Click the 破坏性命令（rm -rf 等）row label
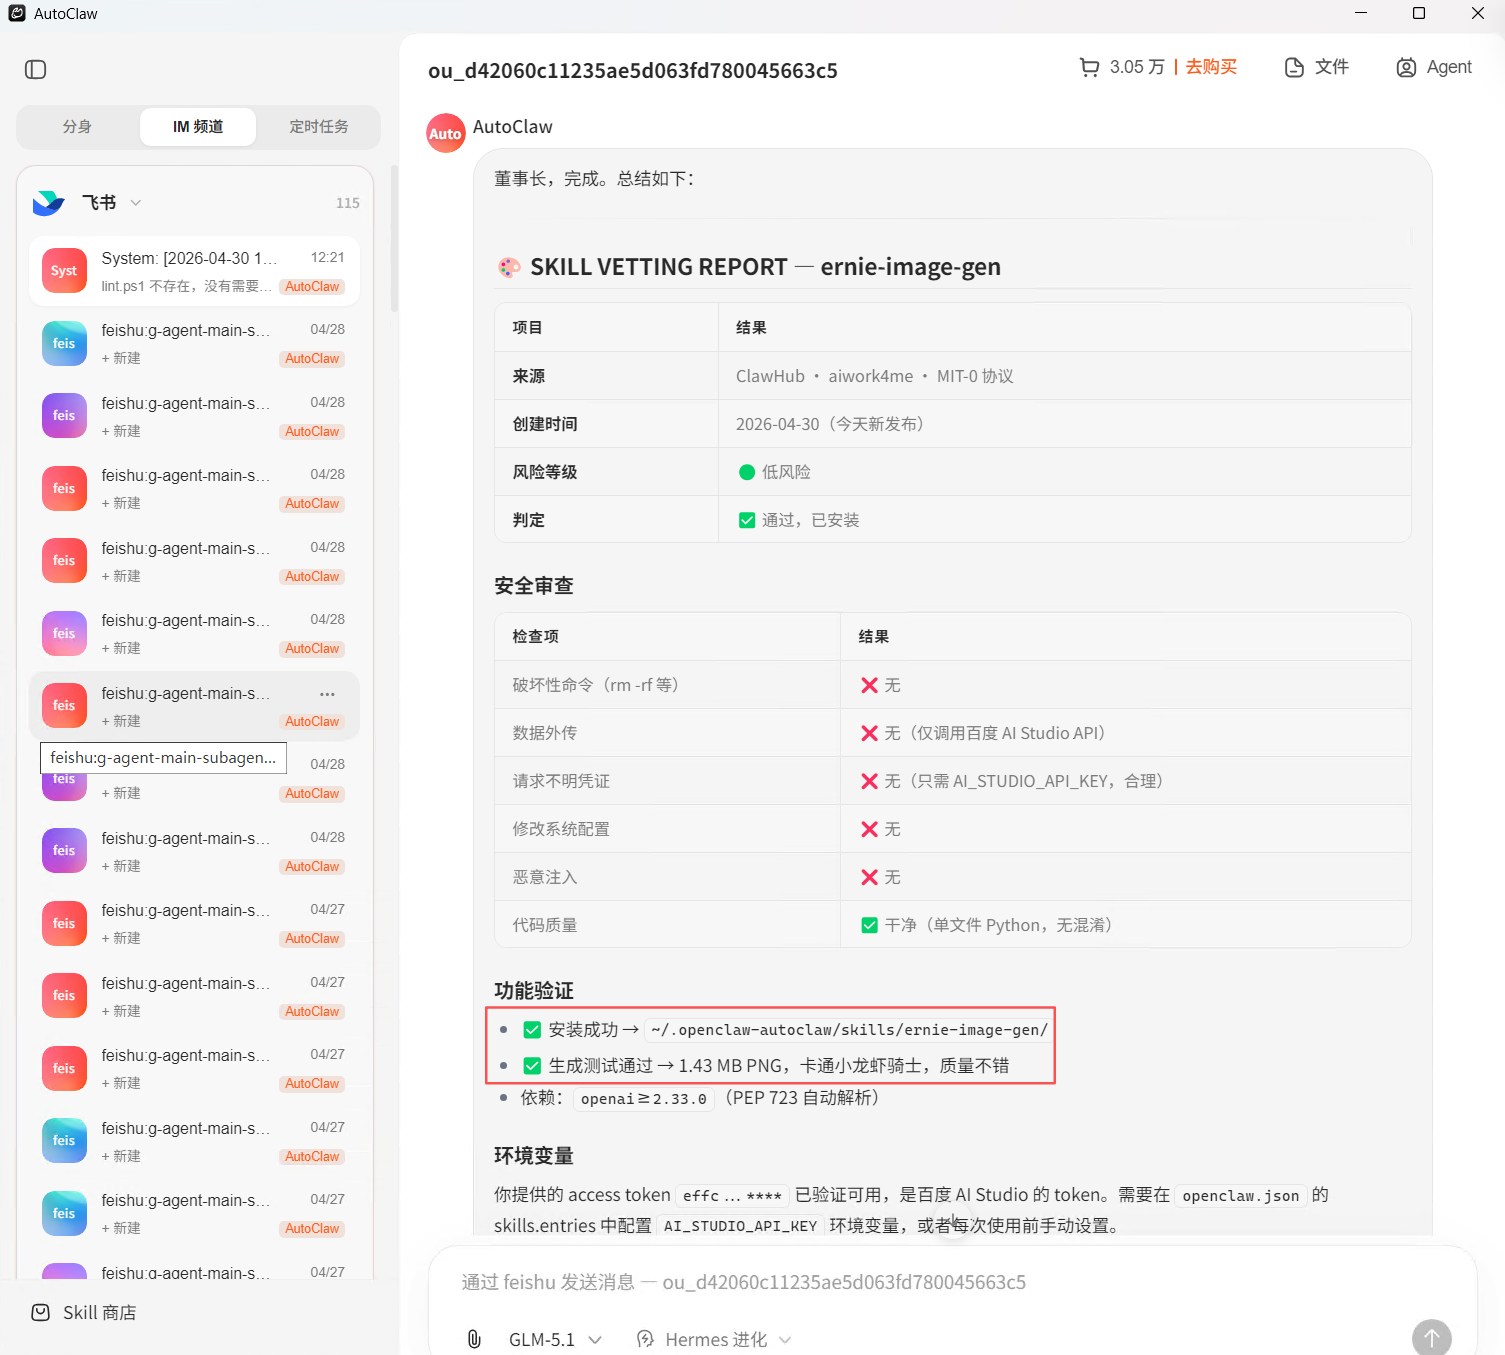Viewport: 1505px width, 1355px height. [596, 685]
